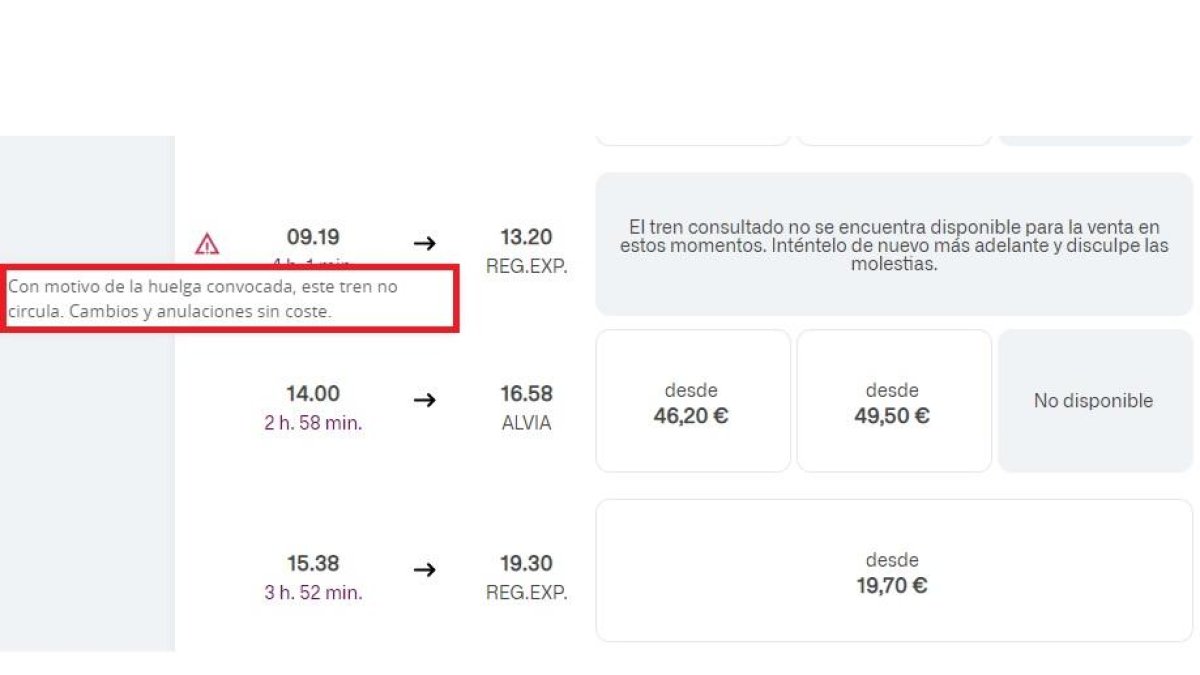Click the REG.EXP. label of the 09.19 train
The width and height of the screenshot is (1200, 675).
click(526, 267)
